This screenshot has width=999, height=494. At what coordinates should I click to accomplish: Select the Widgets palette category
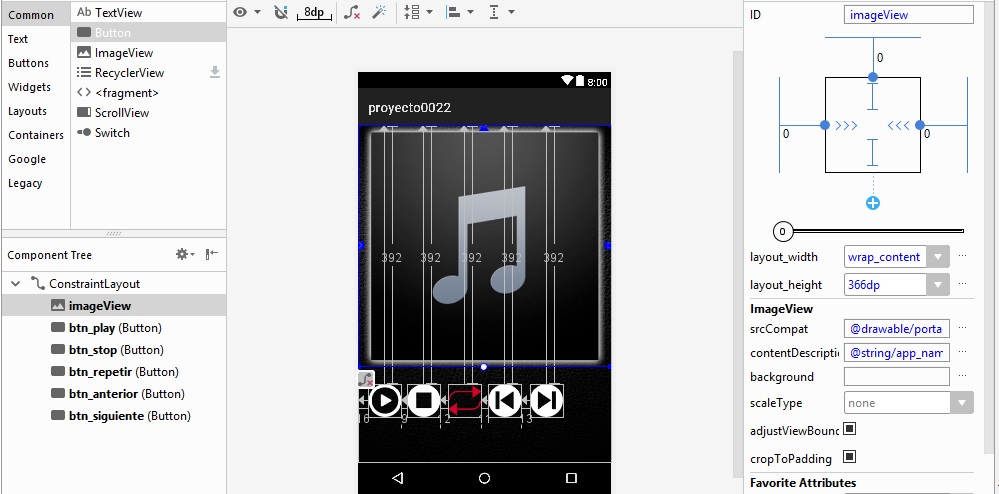(x=29, y=87)
